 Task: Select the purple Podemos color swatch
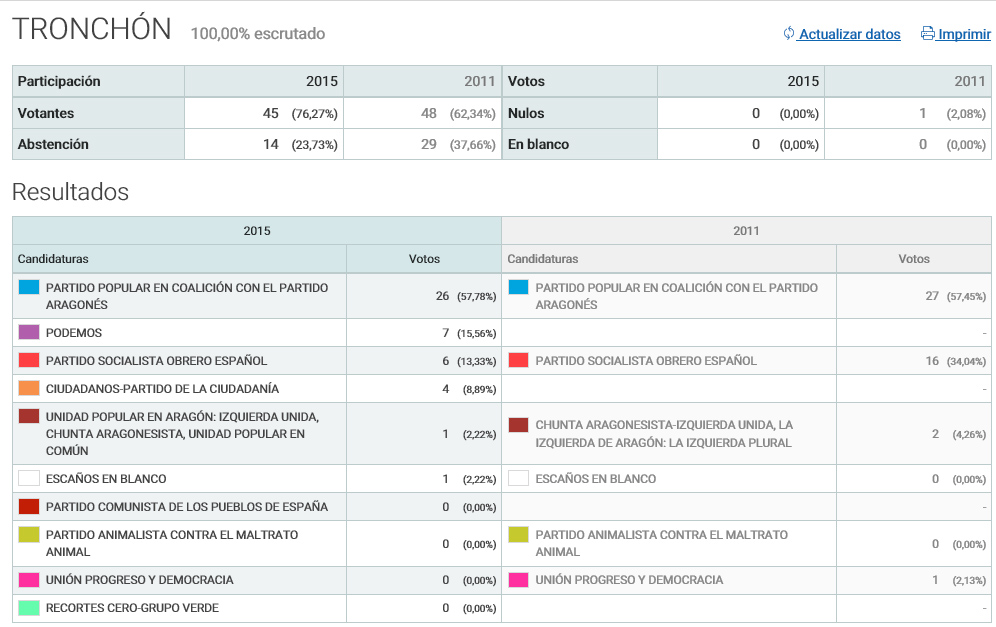click(x=29, y=332)
